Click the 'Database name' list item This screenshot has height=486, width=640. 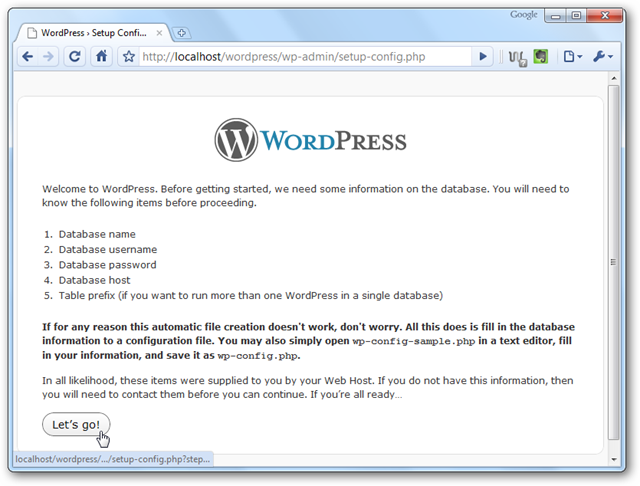(x=97, y=234)
